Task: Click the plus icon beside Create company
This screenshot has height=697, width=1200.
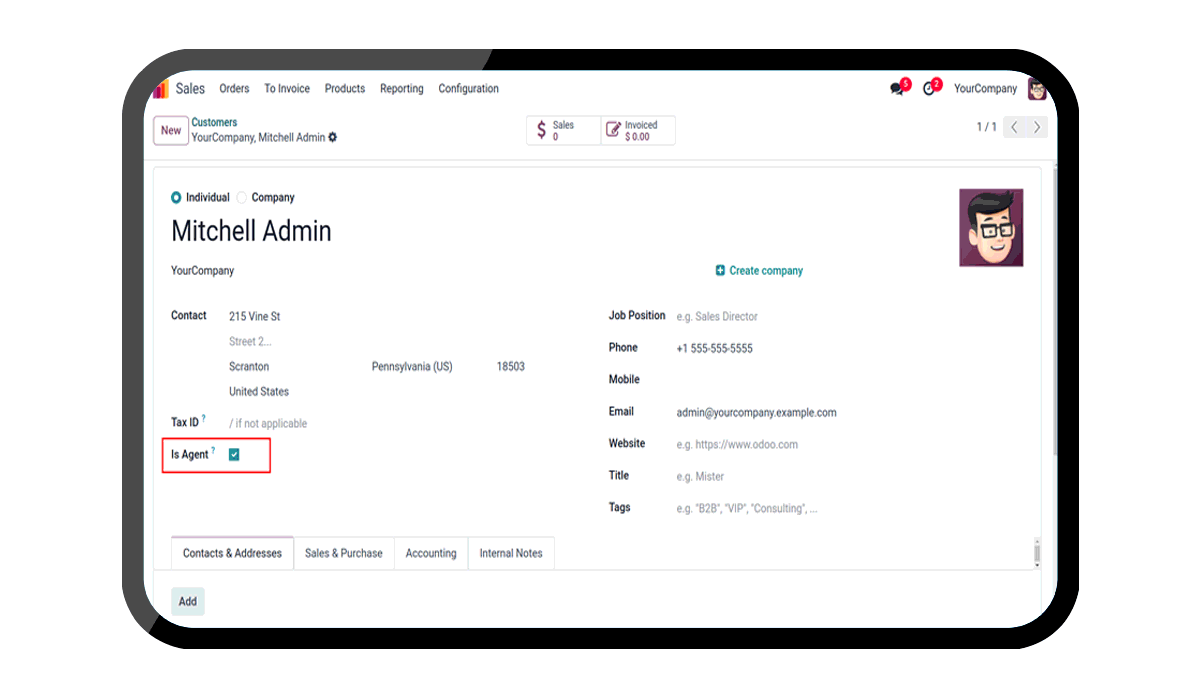Action: 720,271
